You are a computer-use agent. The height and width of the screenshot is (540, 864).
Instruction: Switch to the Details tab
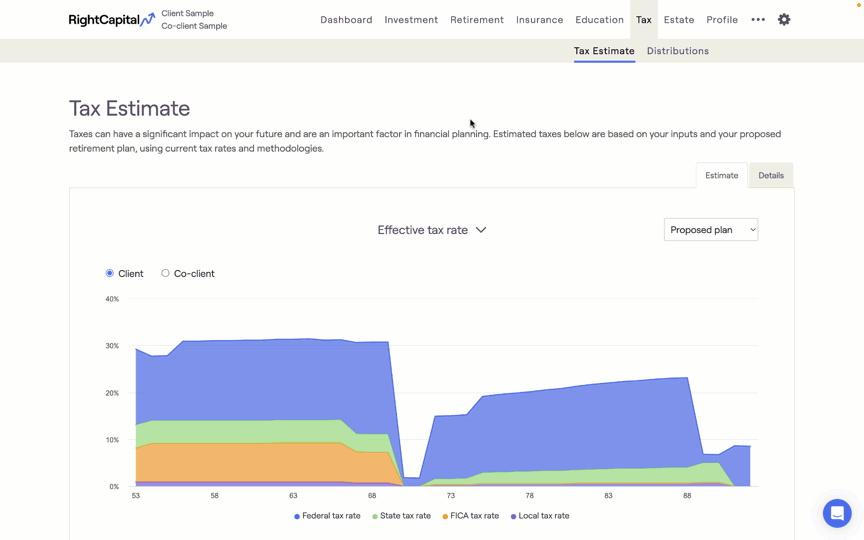click(x=770, y=175)
